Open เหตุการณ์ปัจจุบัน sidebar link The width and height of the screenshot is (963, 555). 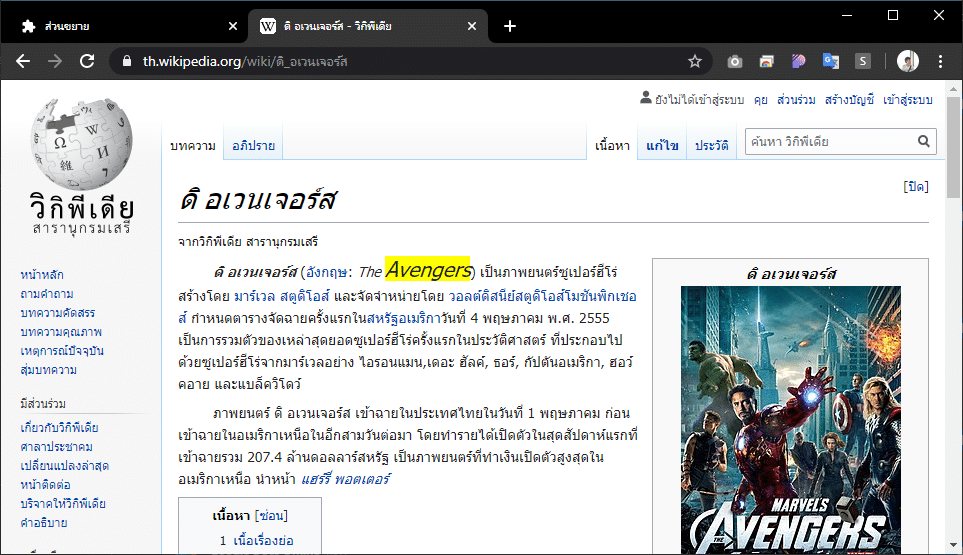click(62, 351)
